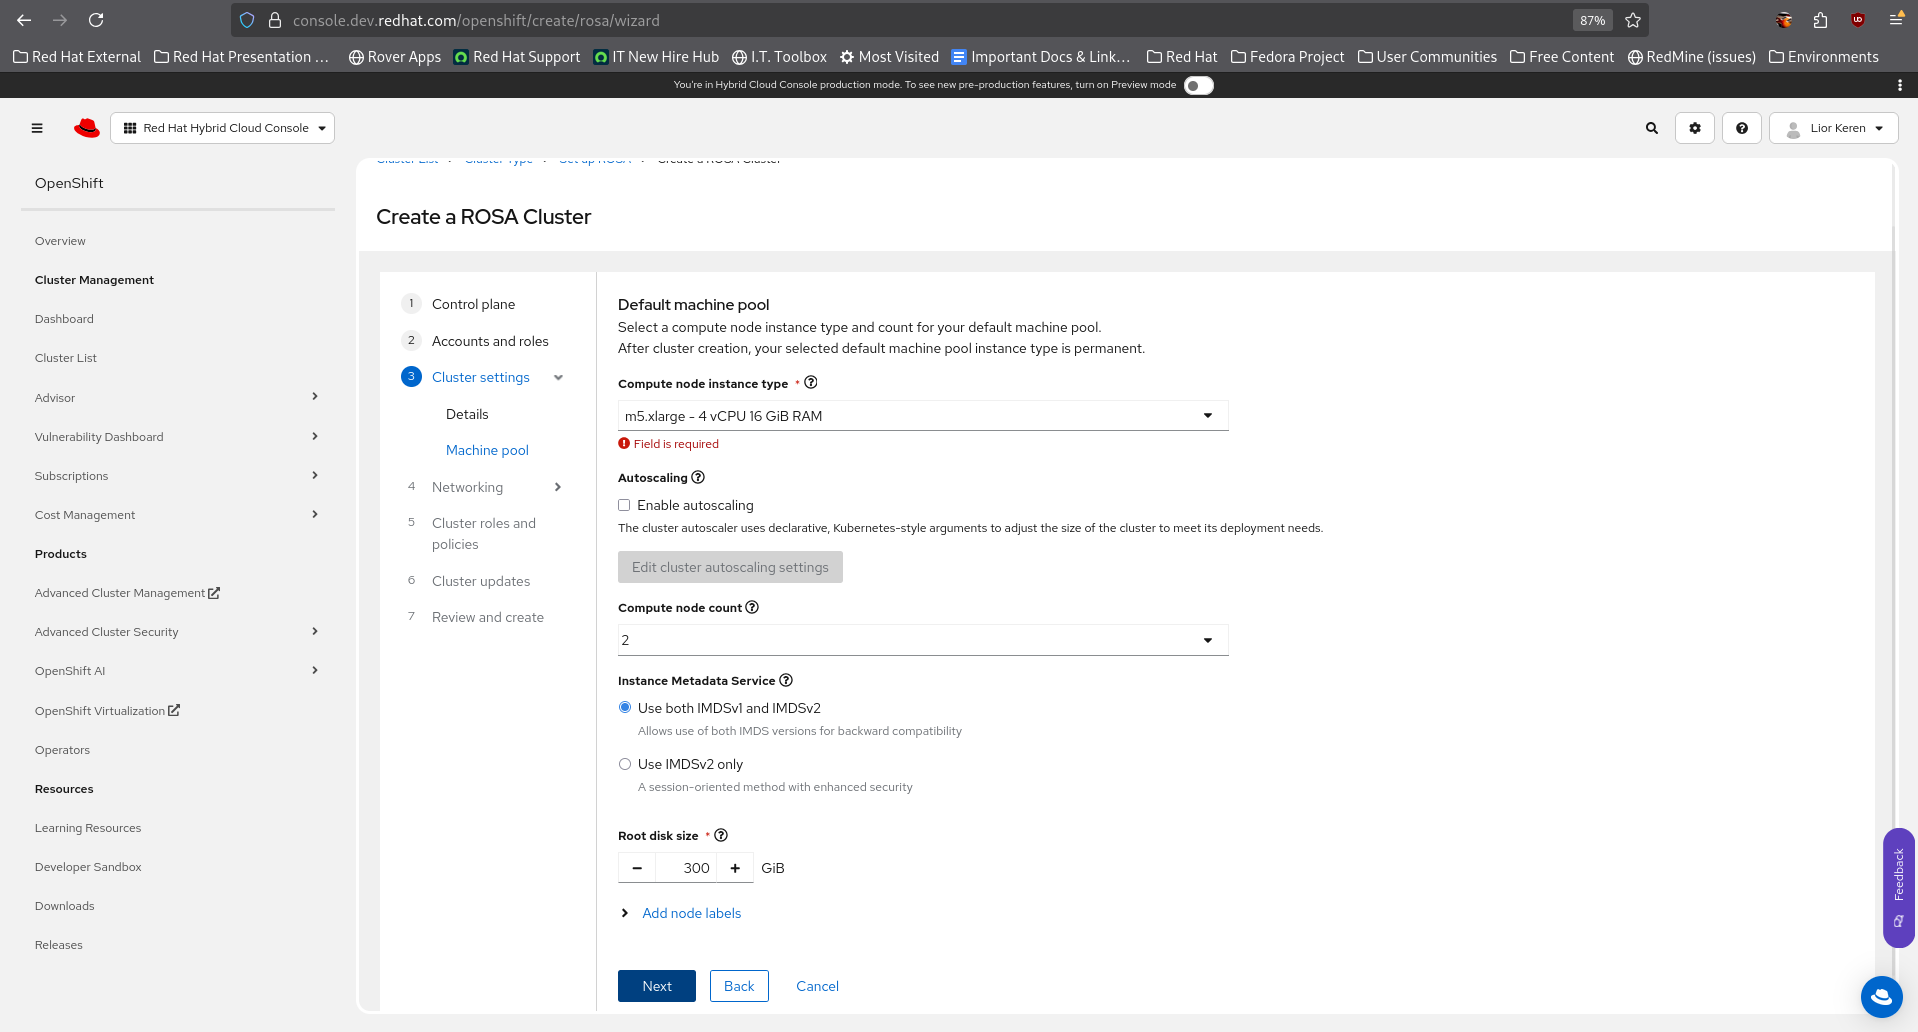This screenshot has height=1032, width=1918.
Task: Expand the Networking wizard step
Action: click(558, 487)
